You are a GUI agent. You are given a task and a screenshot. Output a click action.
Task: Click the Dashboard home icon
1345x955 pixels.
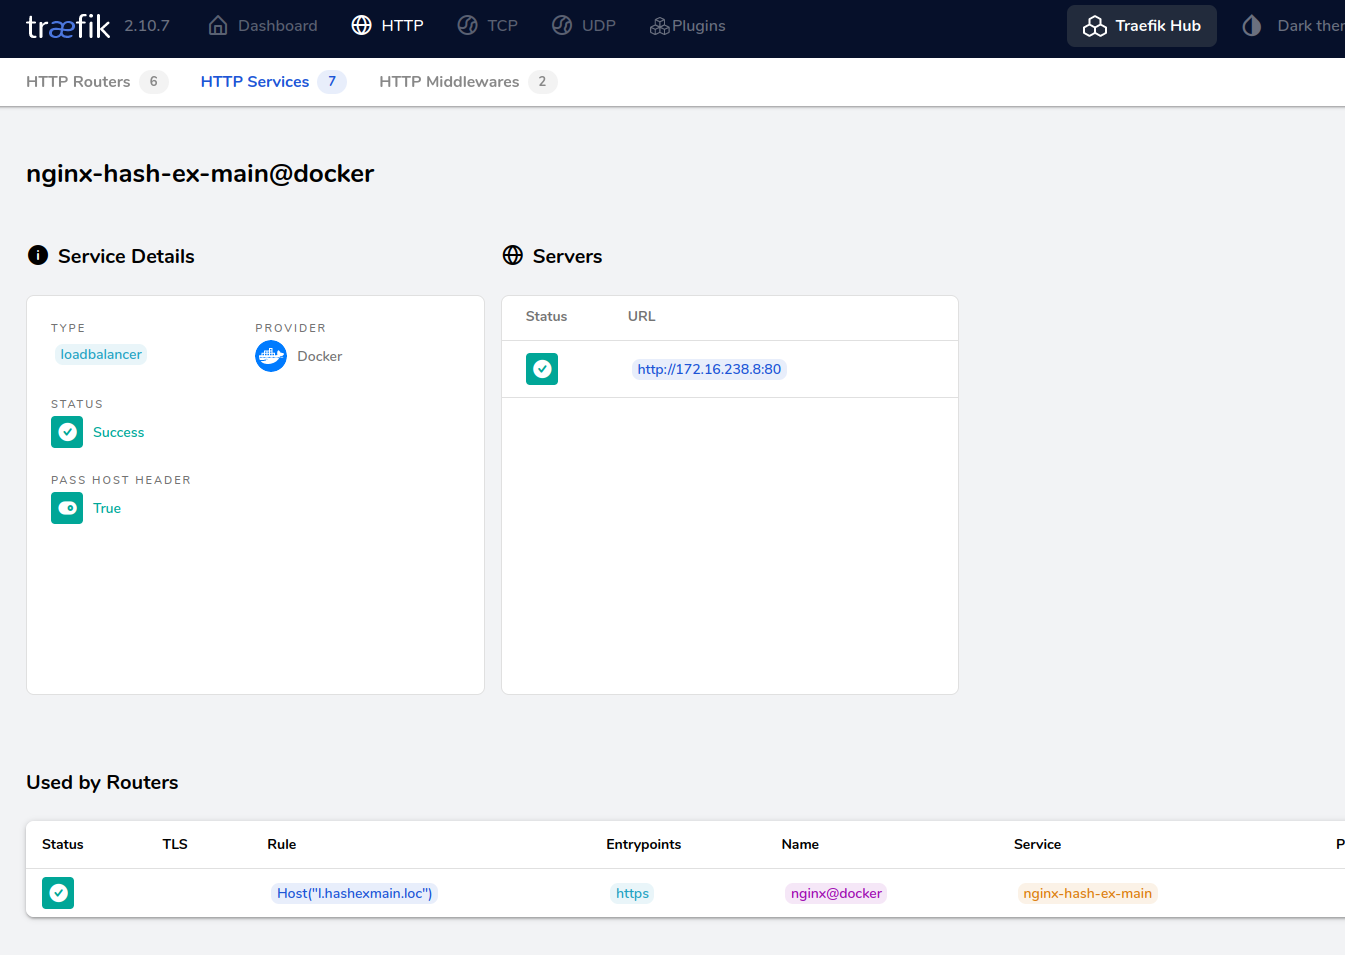[x=218, y=26]
